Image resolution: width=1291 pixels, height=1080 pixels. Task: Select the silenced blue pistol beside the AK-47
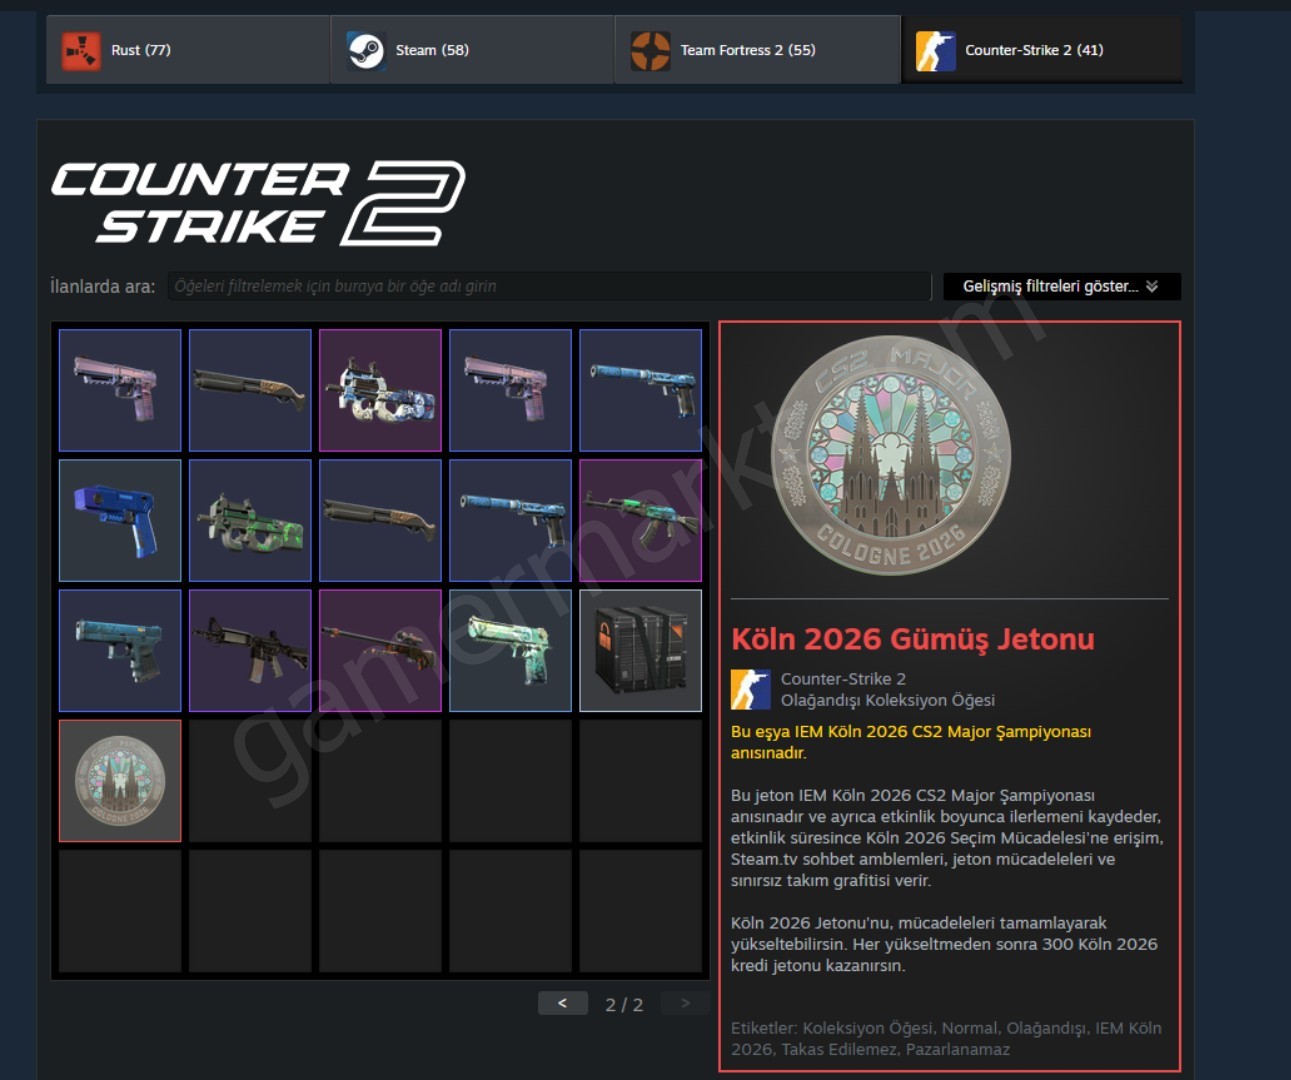coord(510,520)
